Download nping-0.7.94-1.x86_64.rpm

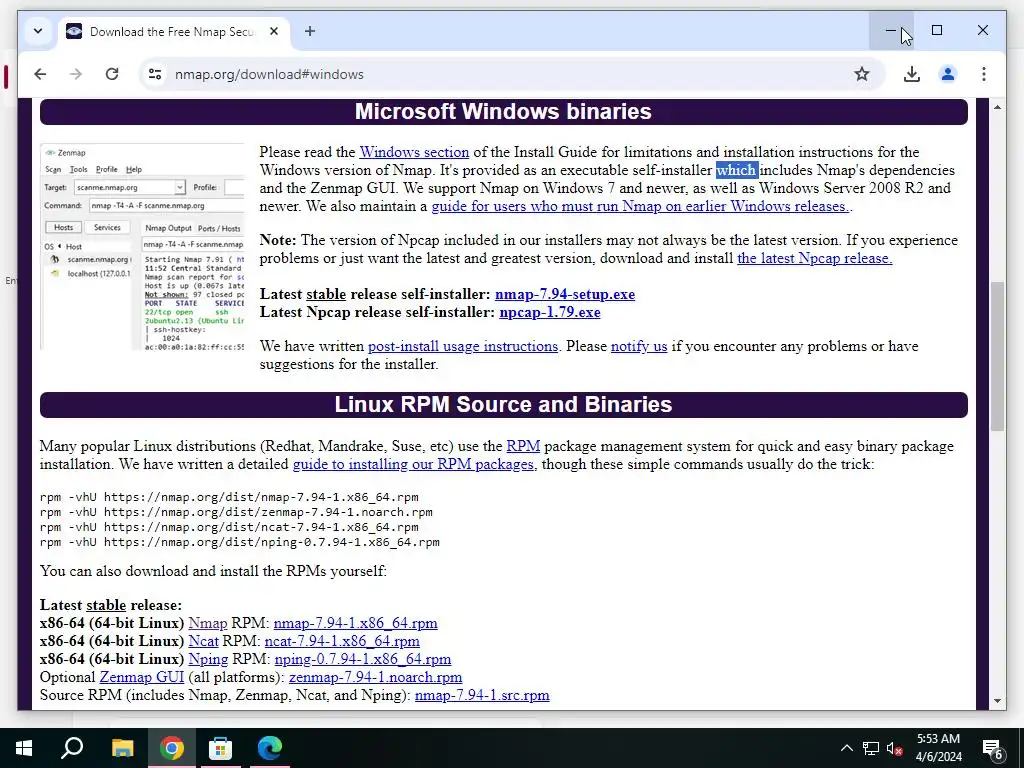363,660
